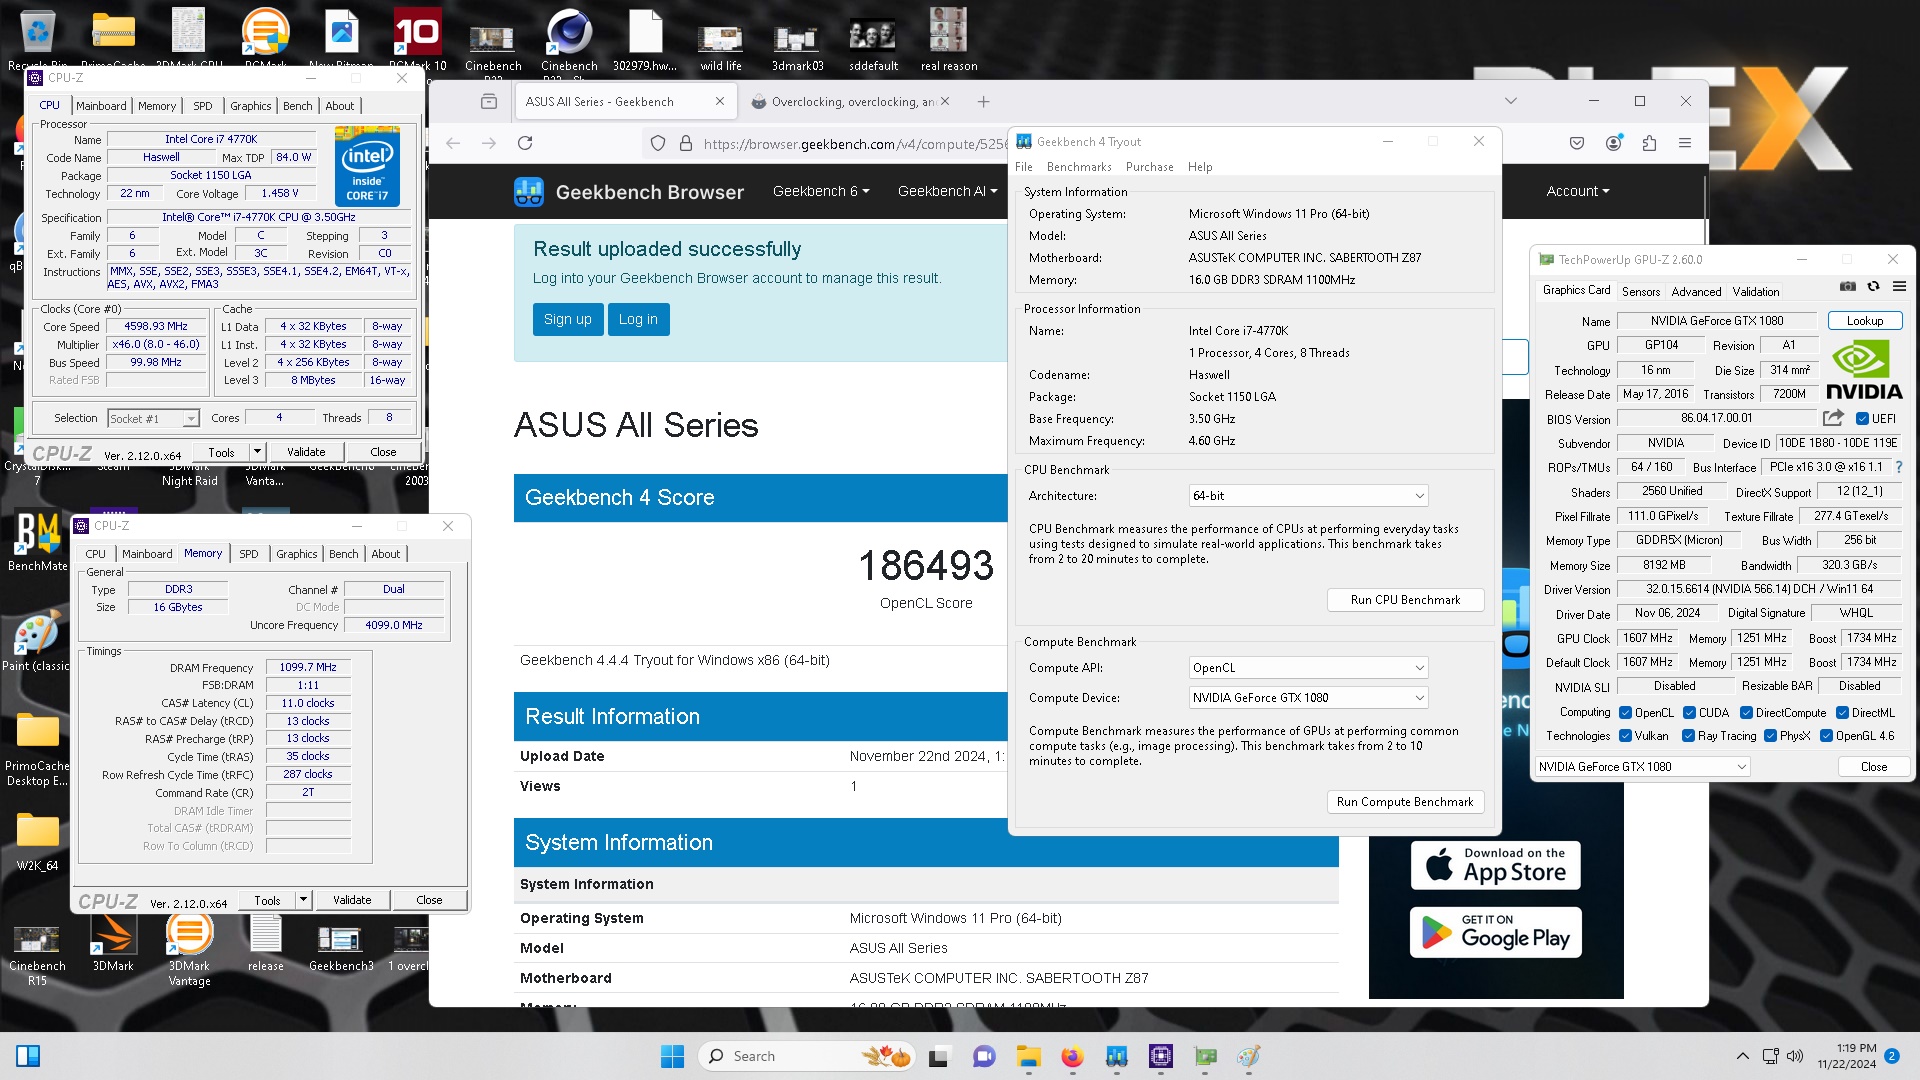This screenshot has width=1920, height=1080.
Task: Click the GPU-Z card icon in taskbar
Action: [1205, 1056]
